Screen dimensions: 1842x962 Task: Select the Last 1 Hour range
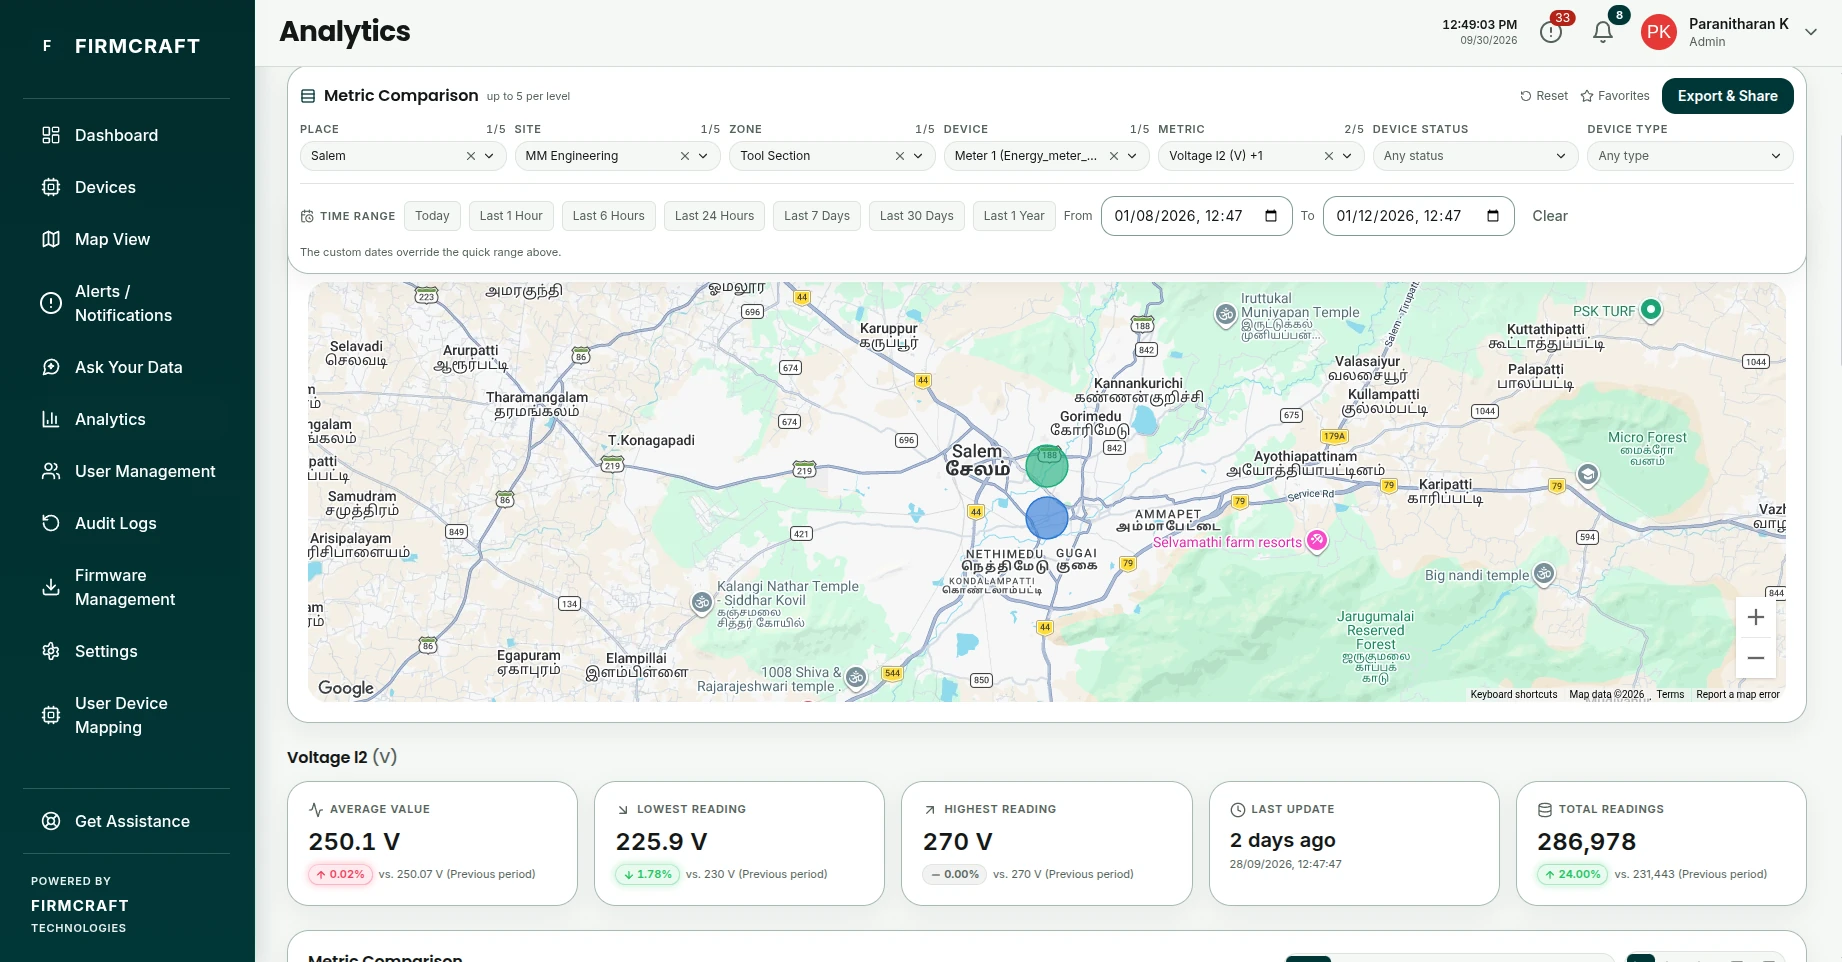[511, 216]
